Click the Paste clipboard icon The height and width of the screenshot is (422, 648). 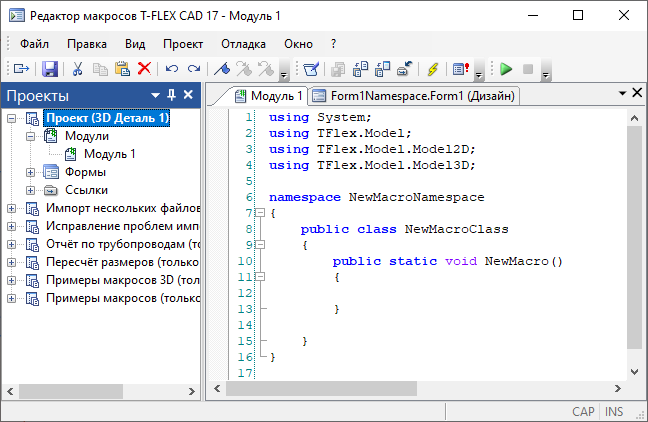(122, 69)
